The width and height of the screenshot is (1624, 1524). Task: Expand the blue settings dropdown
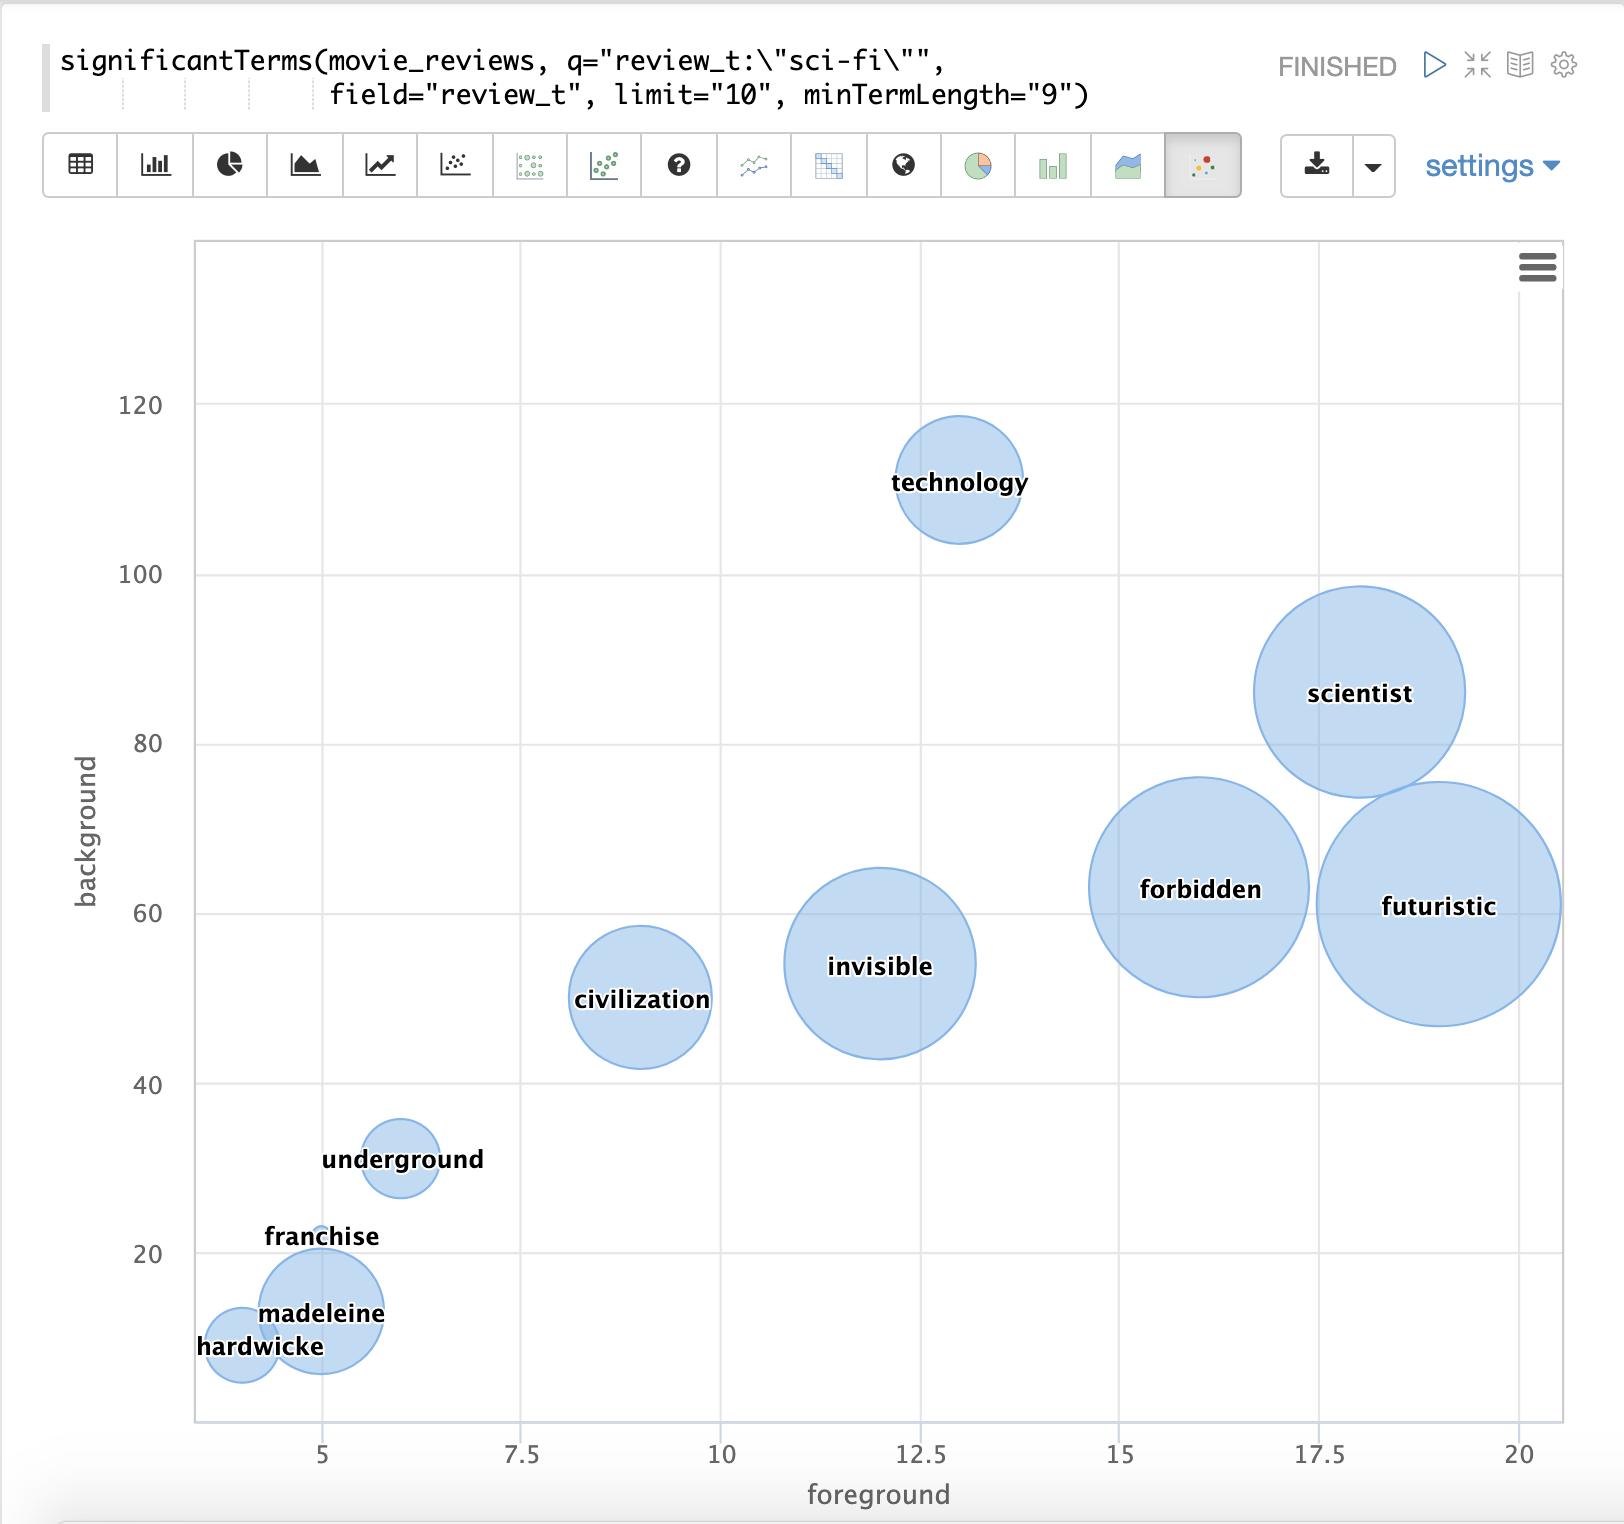[1492, 166]
